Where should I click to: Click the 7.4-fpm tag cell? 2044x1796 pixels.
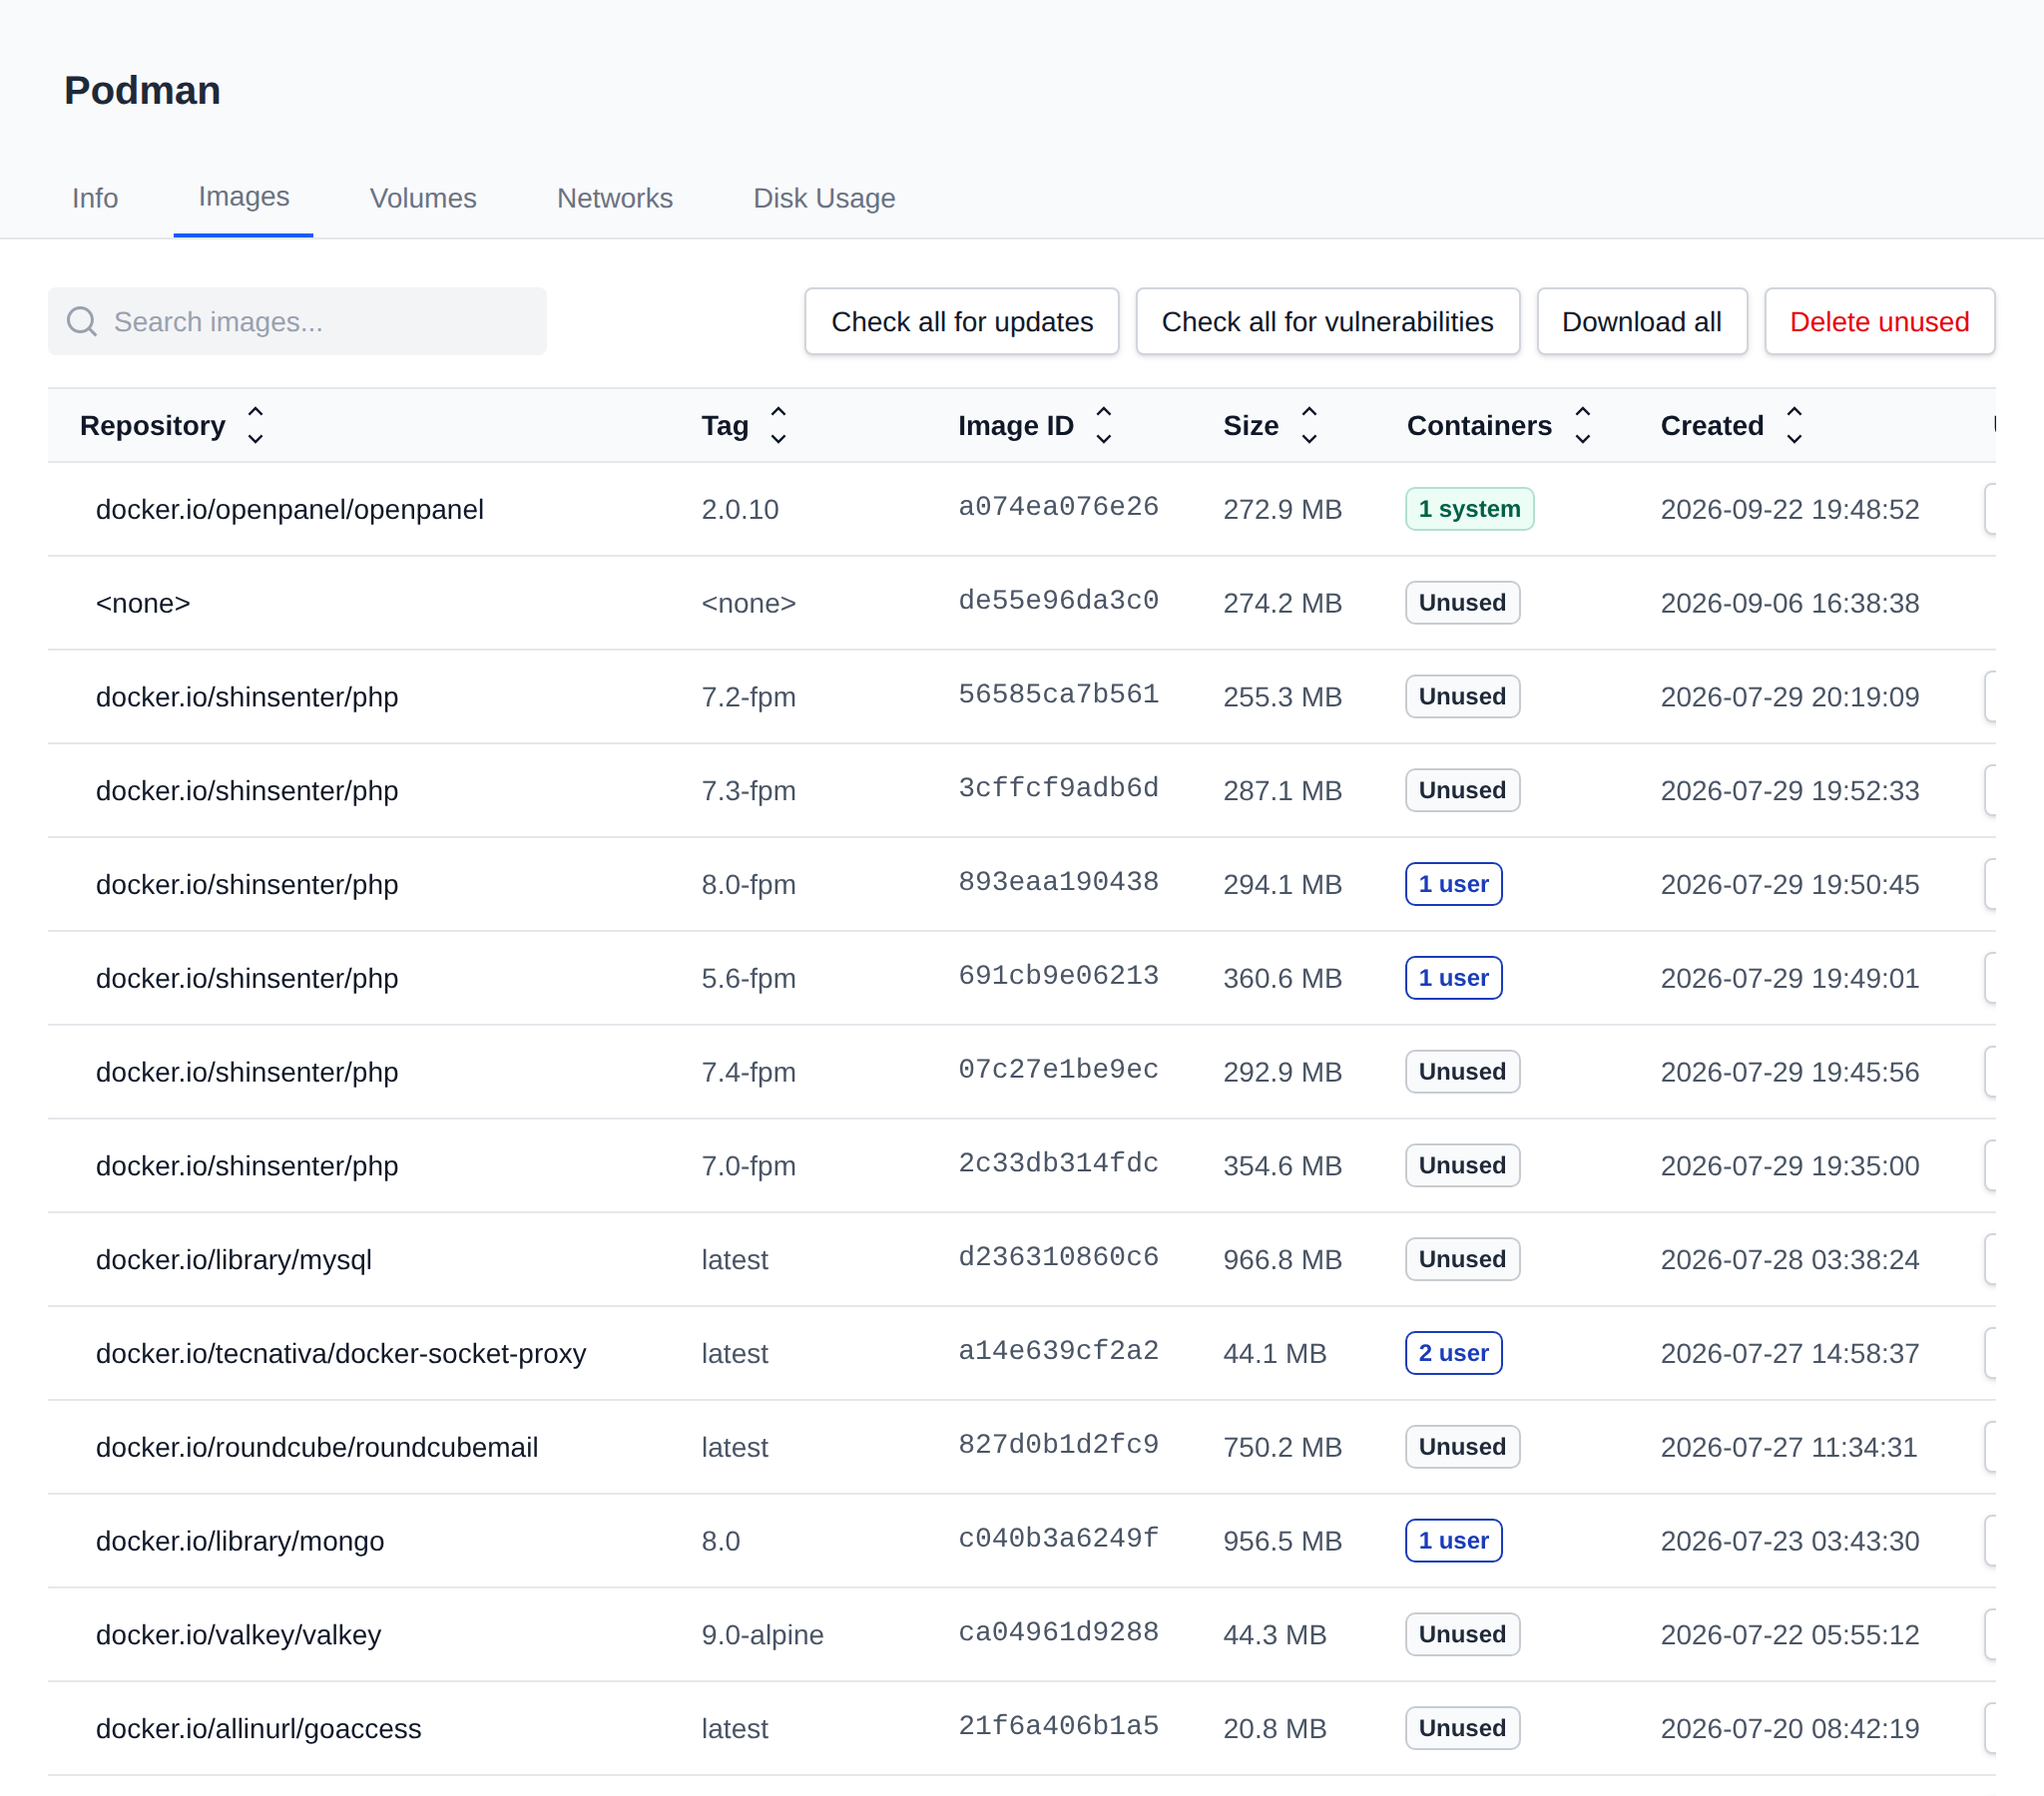tap(748, 1072)
